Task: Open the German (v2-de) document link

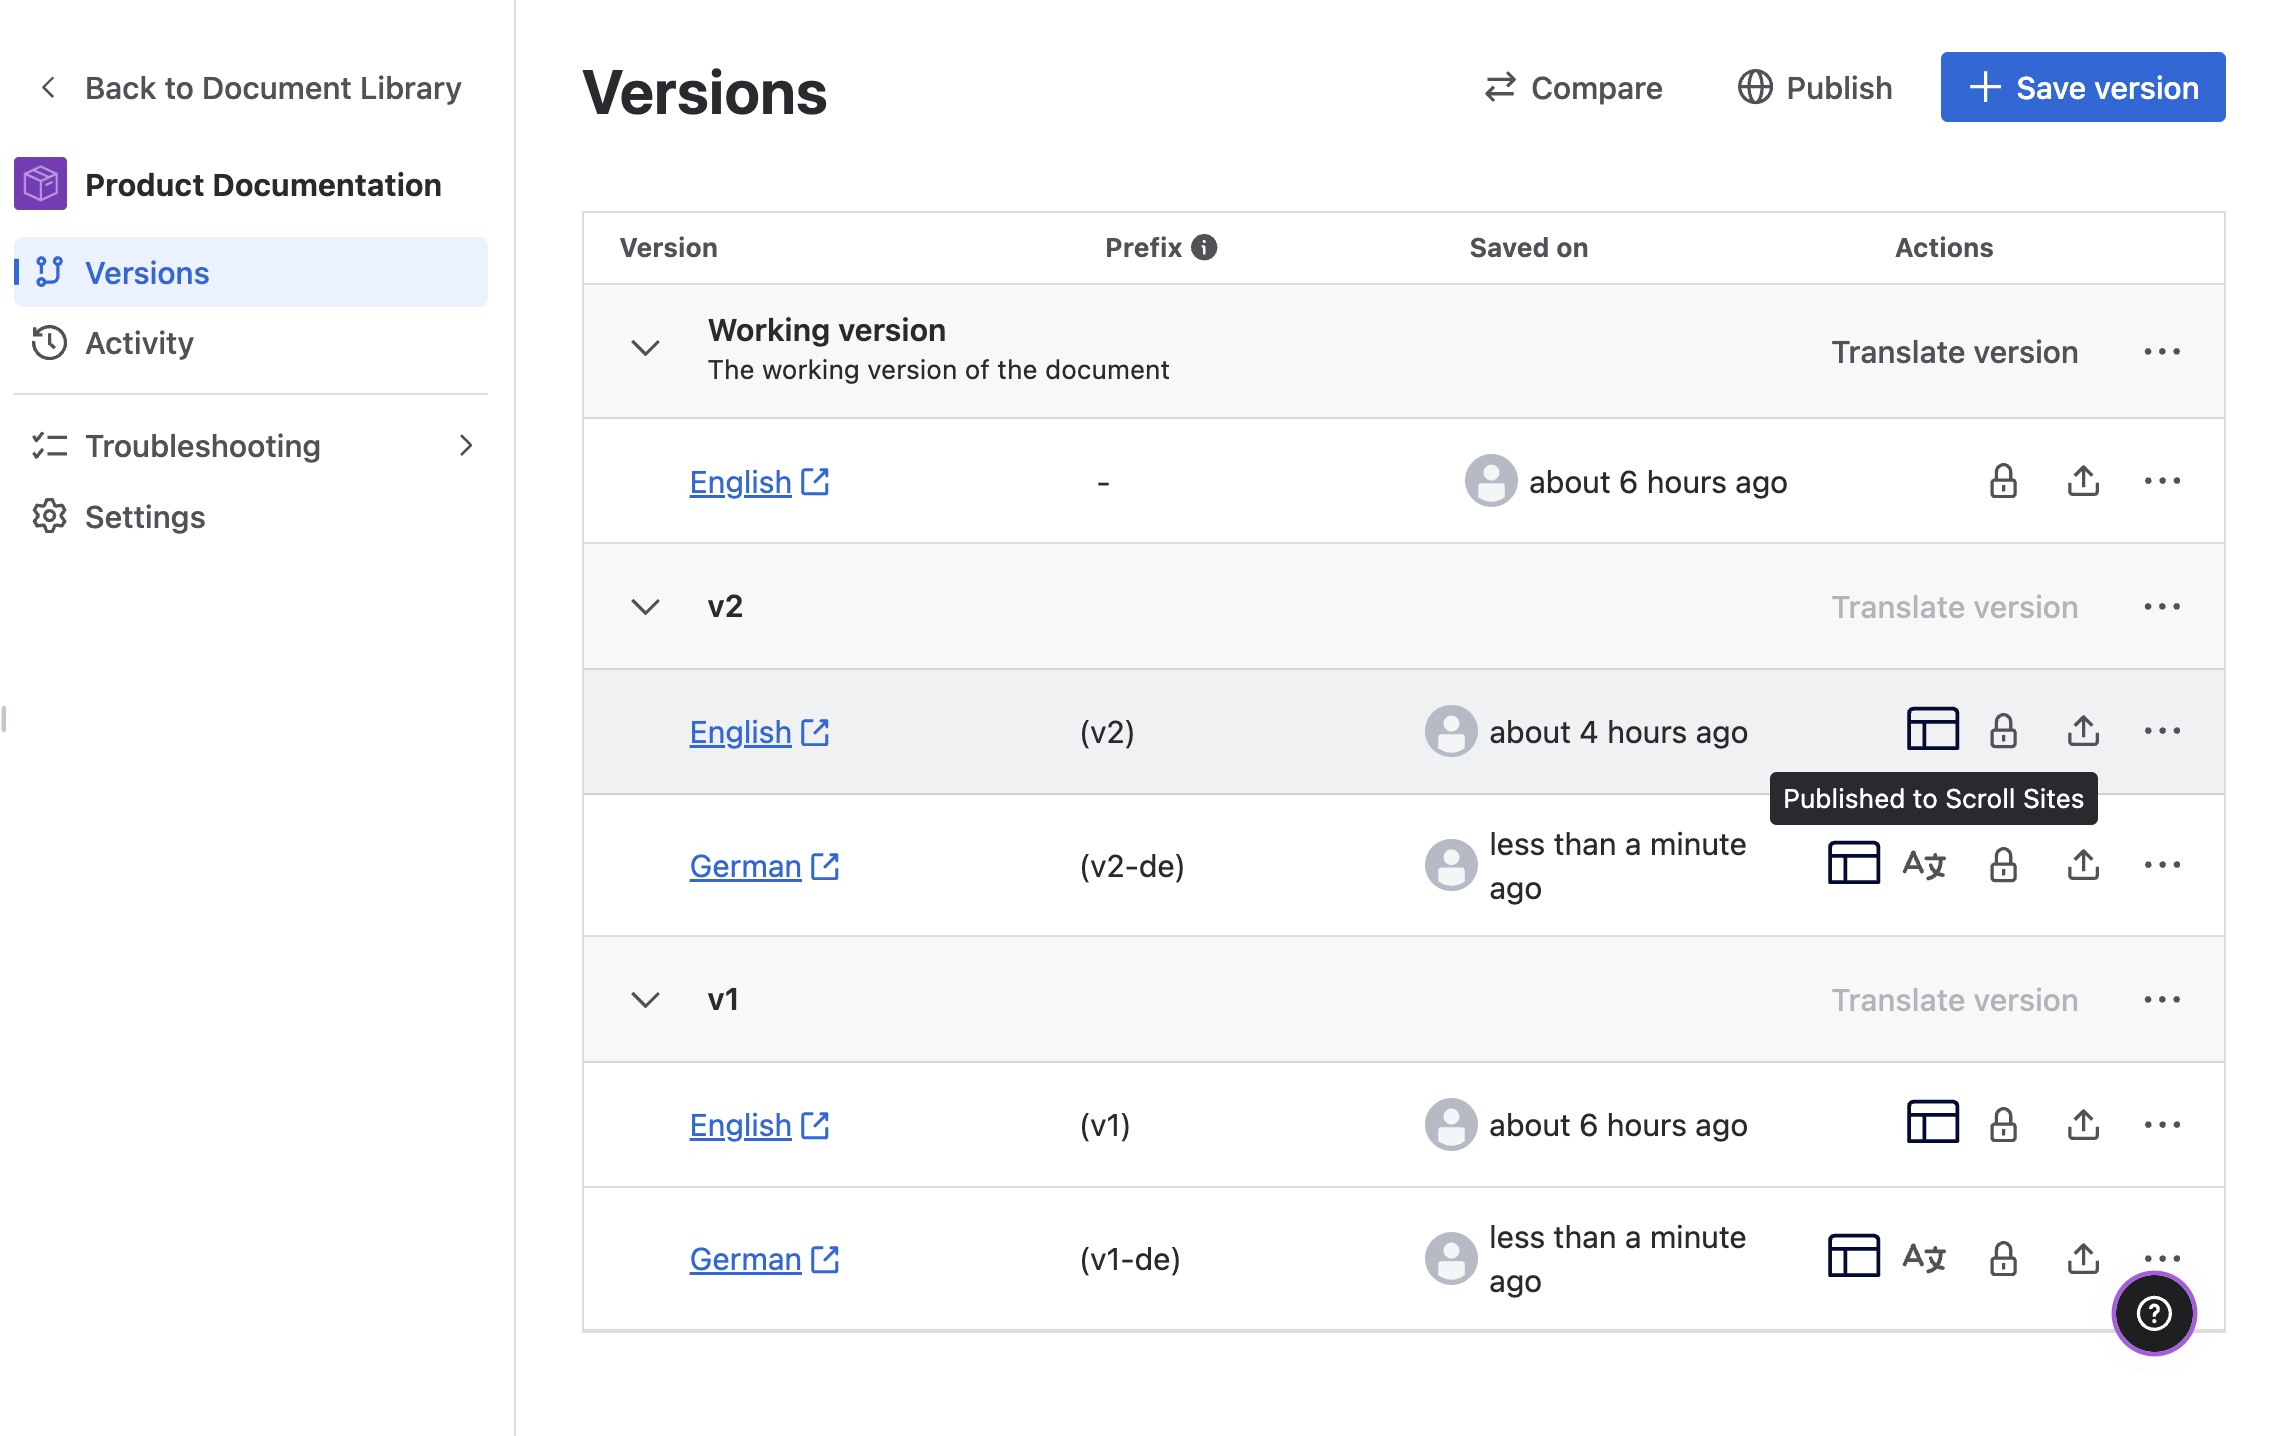Action: pyautogui.click(x=745, y=865)
